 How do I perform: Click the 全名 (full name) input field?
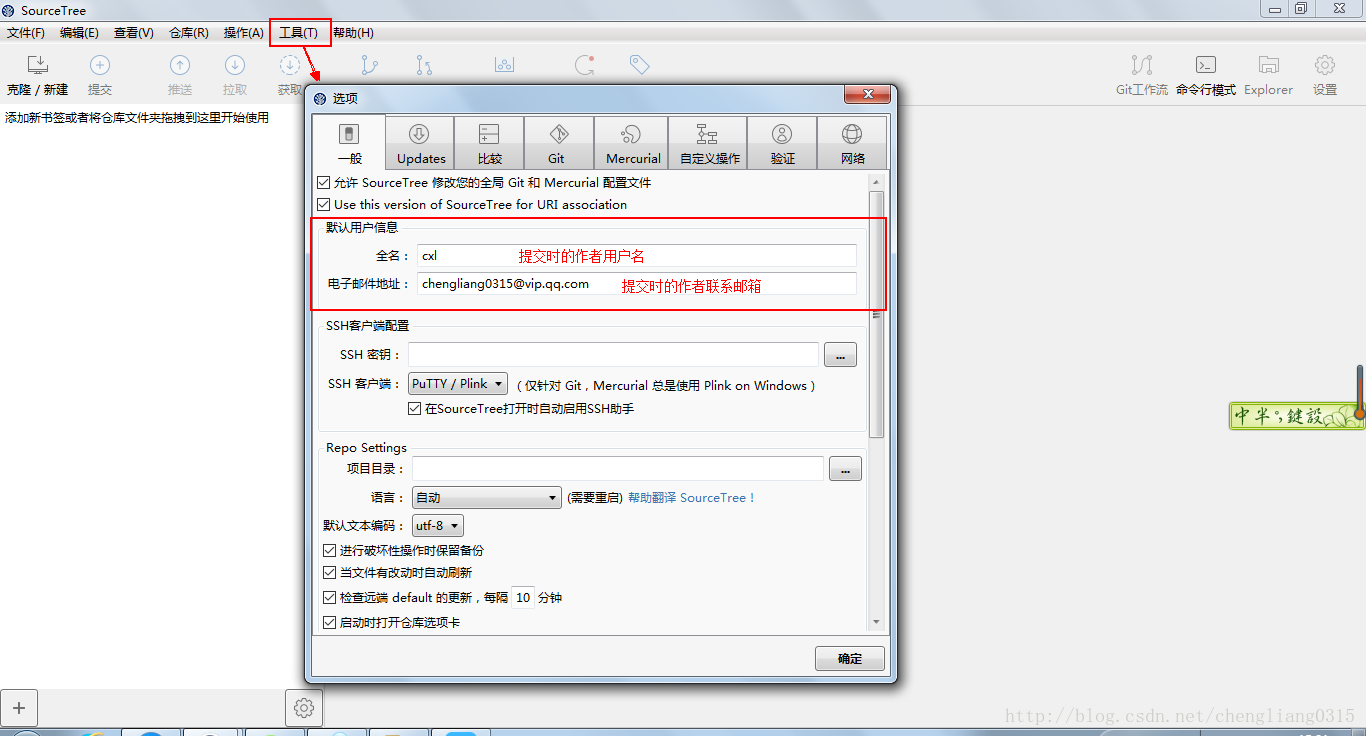click(x=637, y=256)
